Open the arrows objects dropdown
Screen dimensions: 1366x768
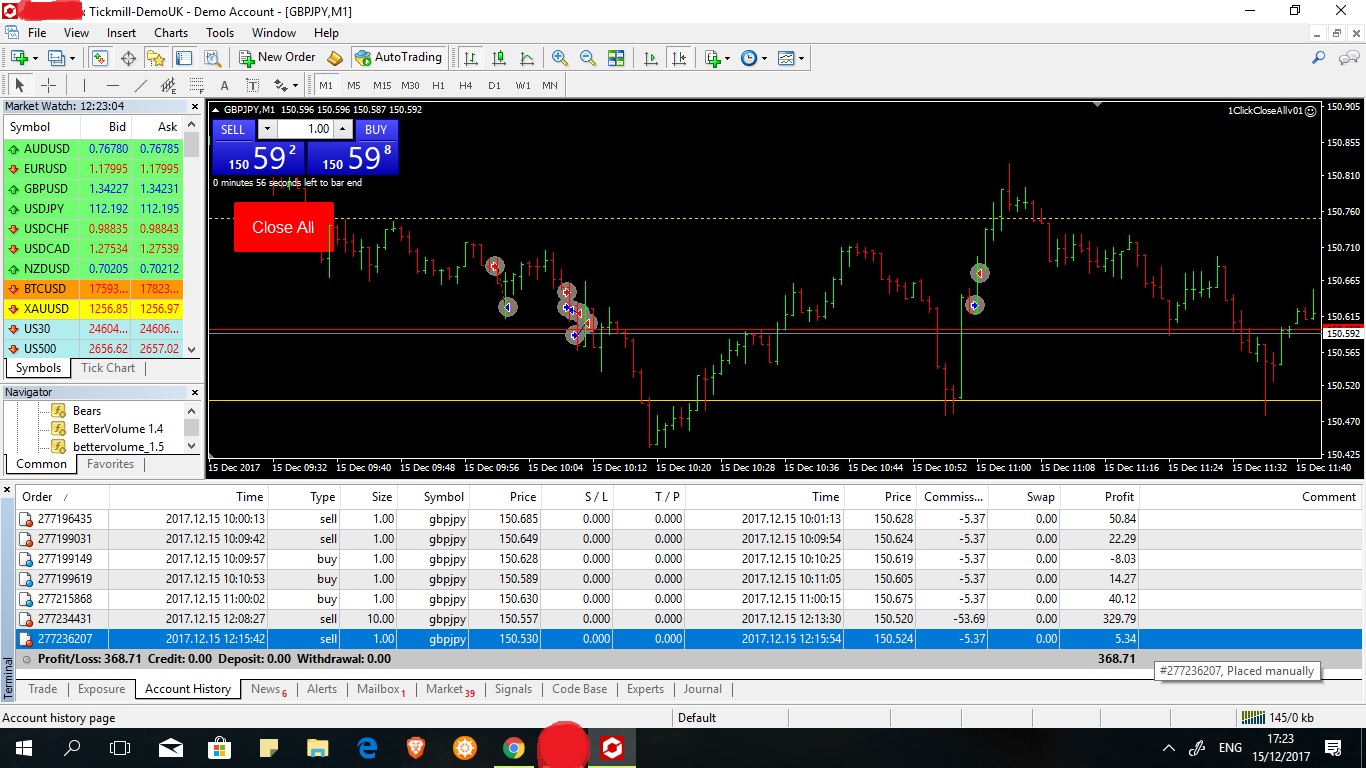294,86
